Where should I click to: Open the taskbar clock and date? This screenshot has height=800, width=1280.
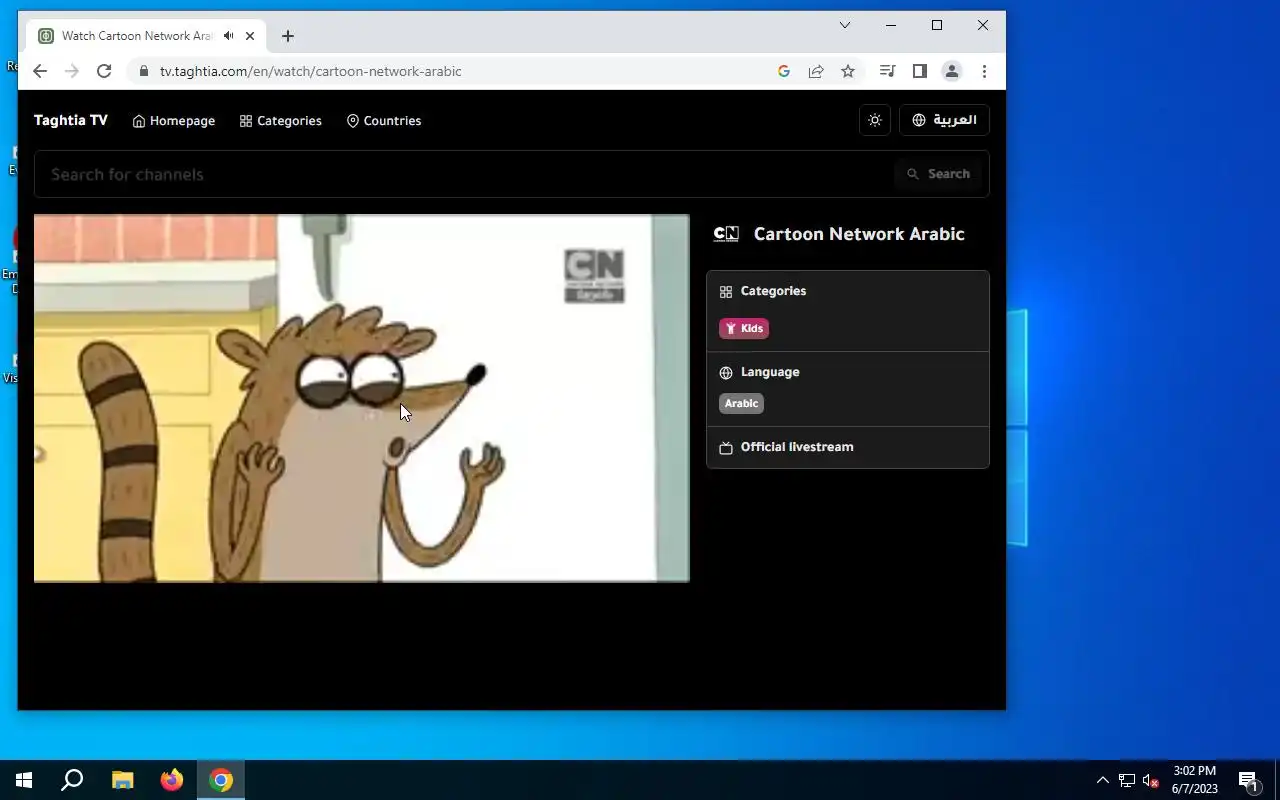point(1195,780)
